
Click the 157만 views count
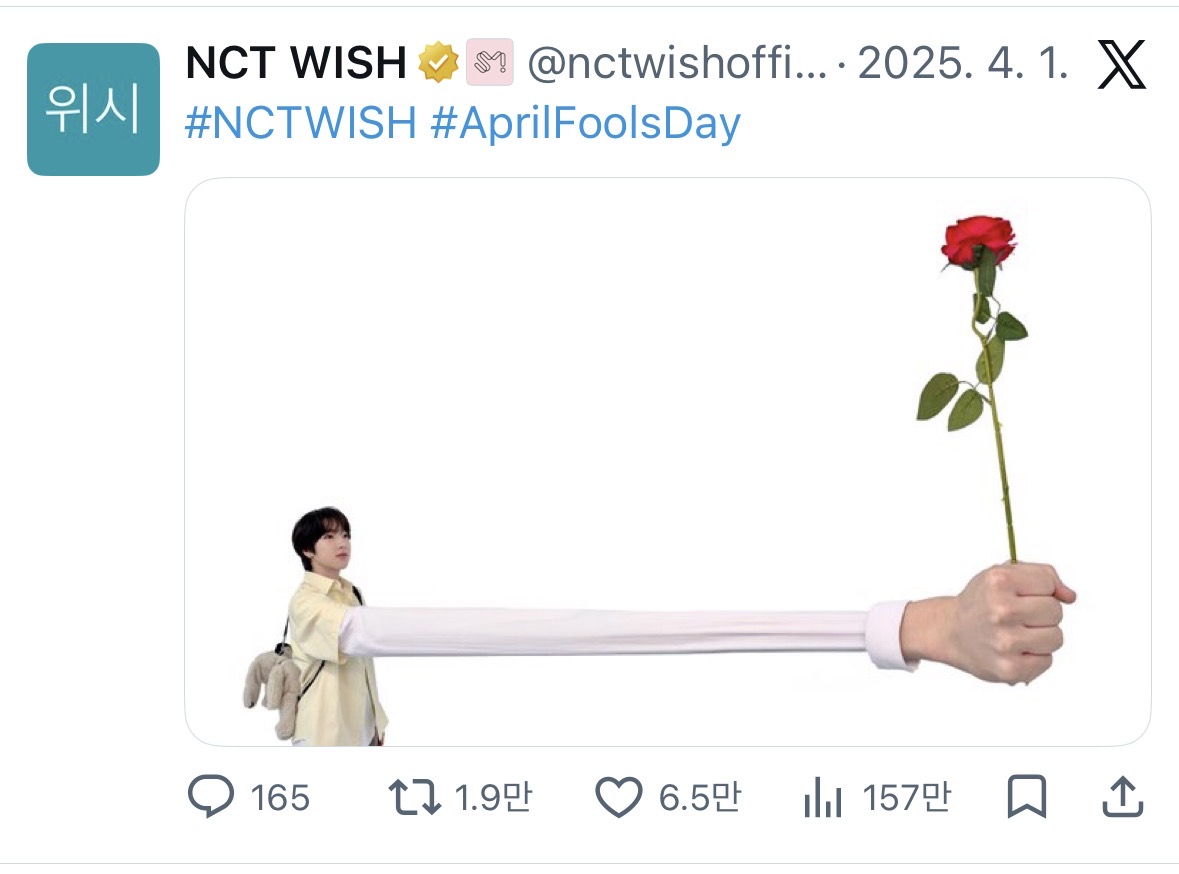click(907, 799)
